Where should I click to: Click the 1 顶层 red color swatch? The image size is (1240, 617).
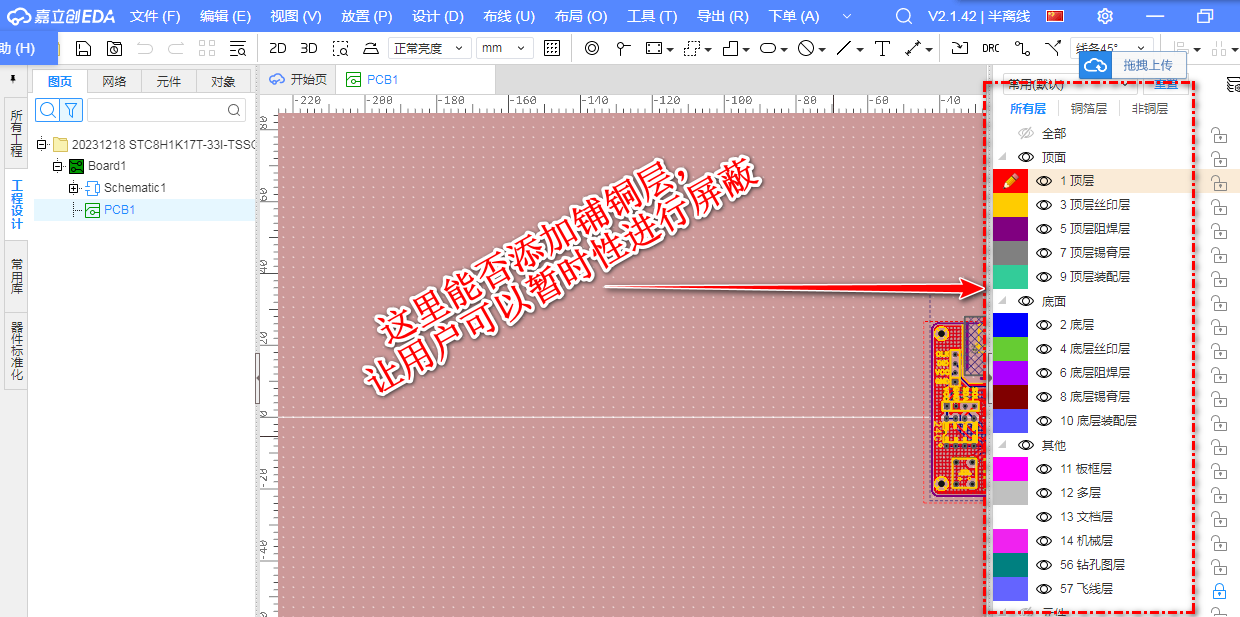[x=1011, y=181]
